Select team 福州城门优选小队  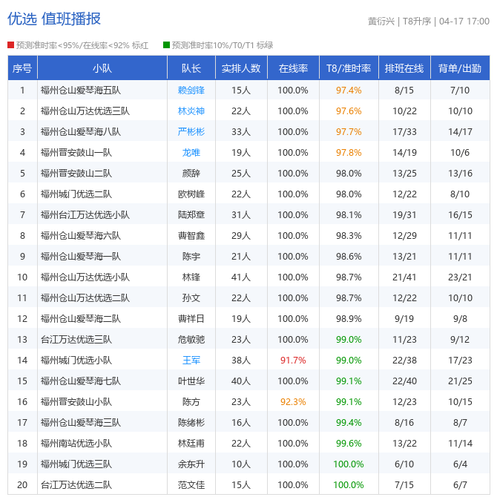point(76,360)
